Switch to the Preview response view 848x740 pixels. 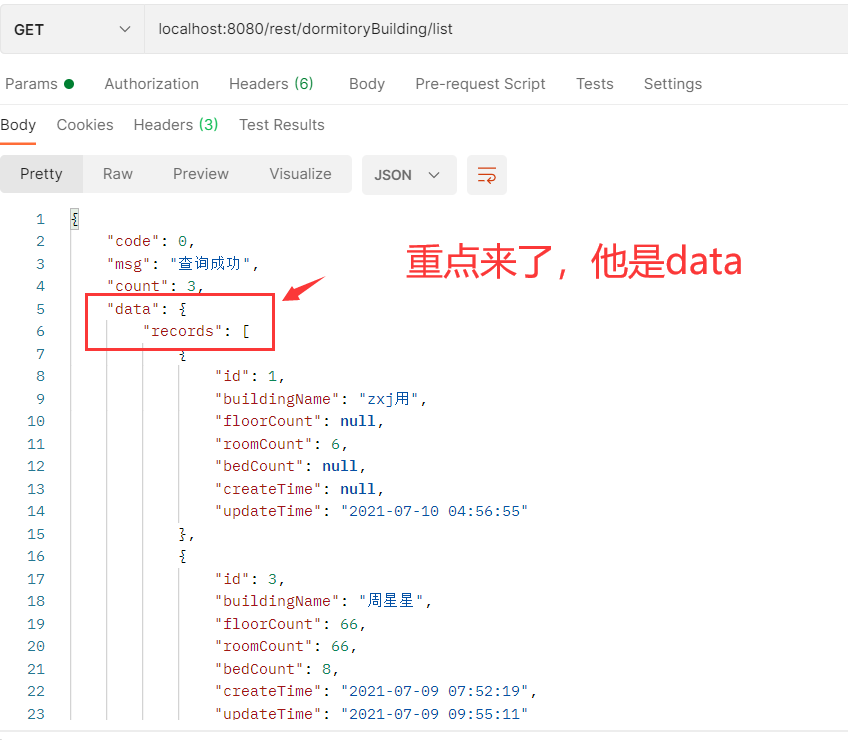point(200,174)
